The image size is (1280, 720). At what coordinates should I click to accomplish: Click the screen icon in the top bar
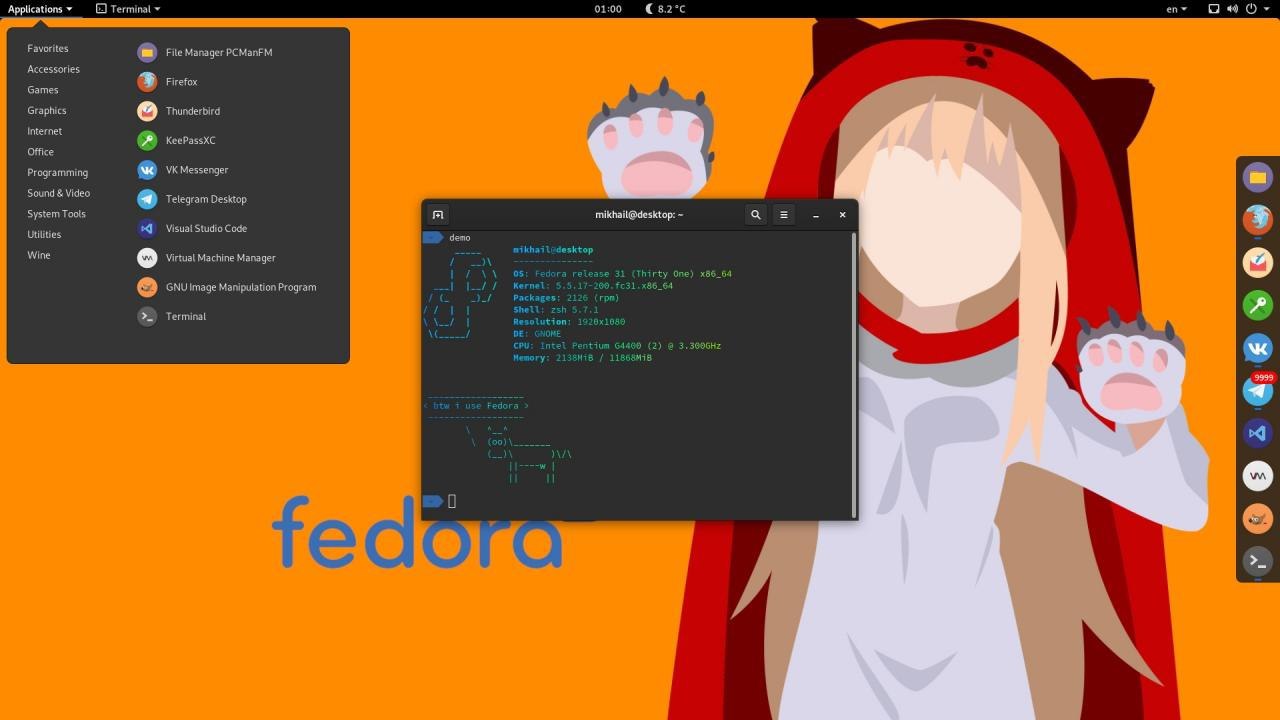coord(1214,9)
